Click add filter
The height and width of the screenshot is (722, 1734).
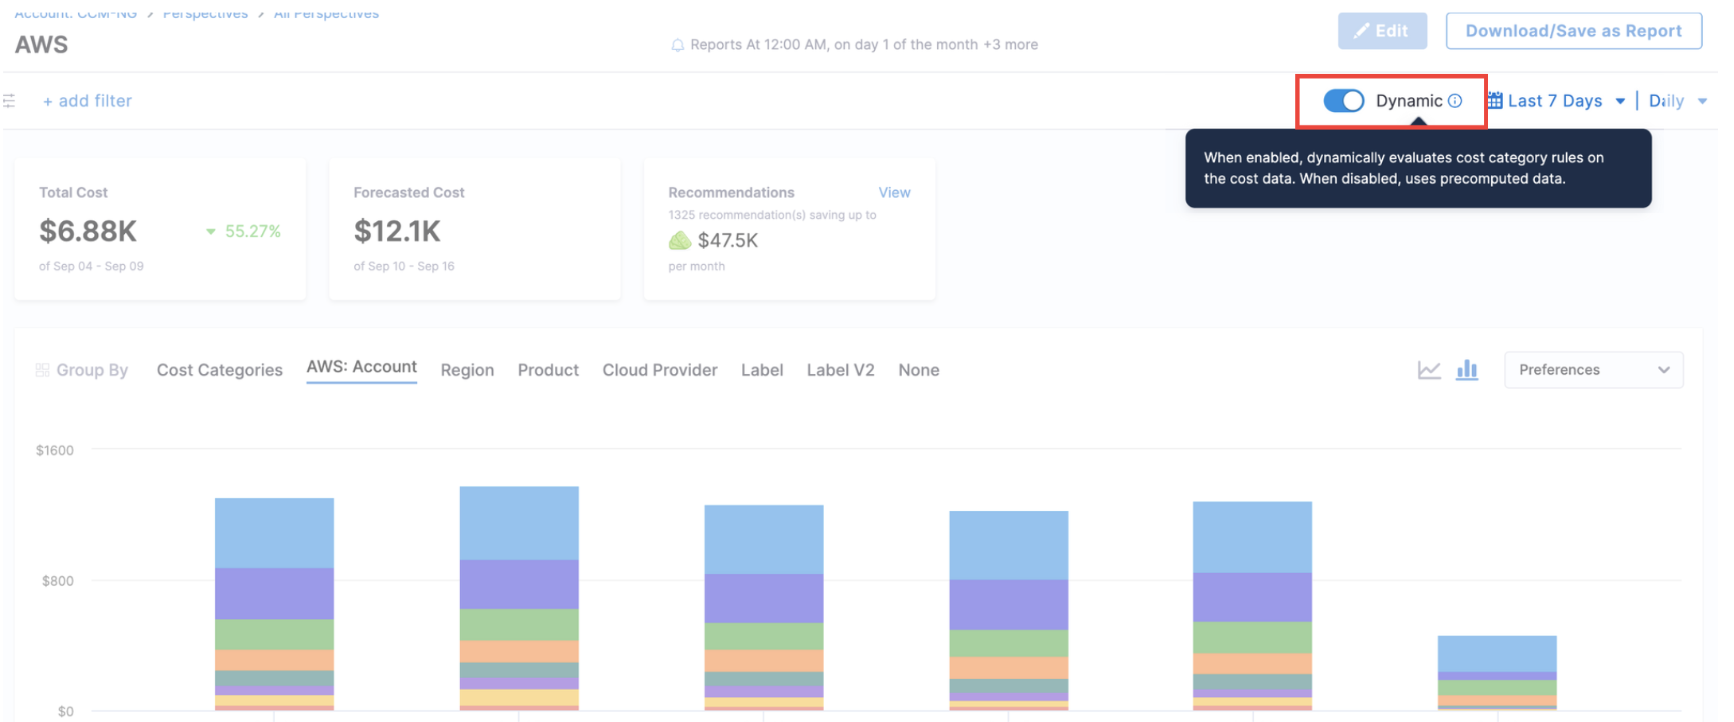tap(87, 101)
